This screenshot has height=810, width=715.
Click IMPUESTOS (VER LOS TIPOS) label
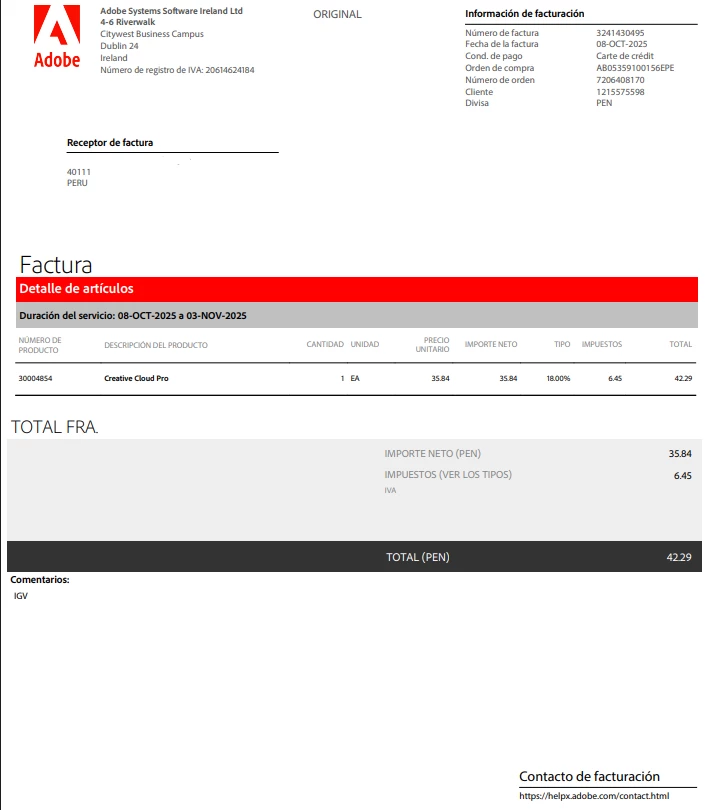click(448, 475)
